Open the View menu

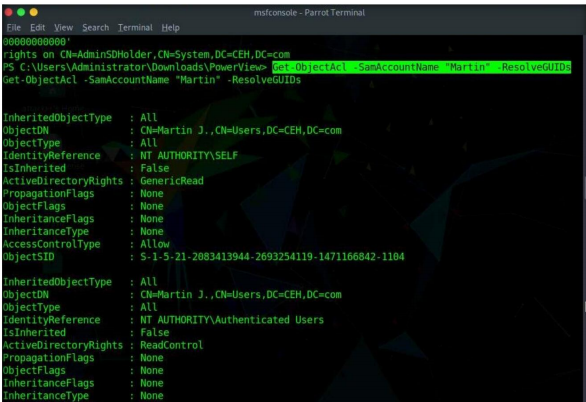63,28
